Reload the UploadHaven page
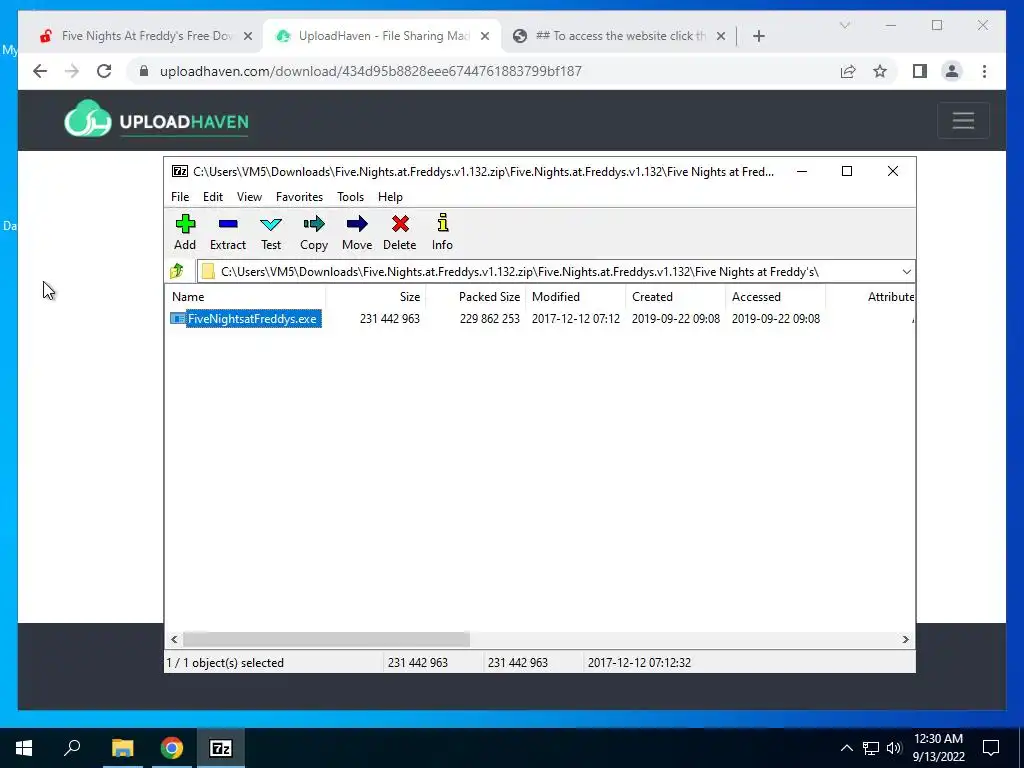Image resolution: width=1024 pixels, height=768 pixels. coord(104,71)
